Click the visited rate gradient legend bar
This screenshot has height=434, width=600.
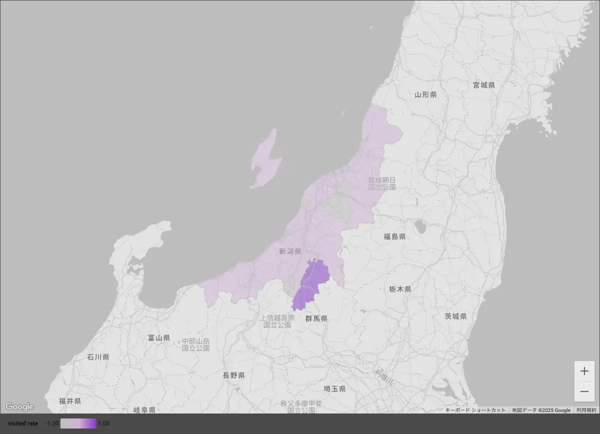tap(78, 423)
